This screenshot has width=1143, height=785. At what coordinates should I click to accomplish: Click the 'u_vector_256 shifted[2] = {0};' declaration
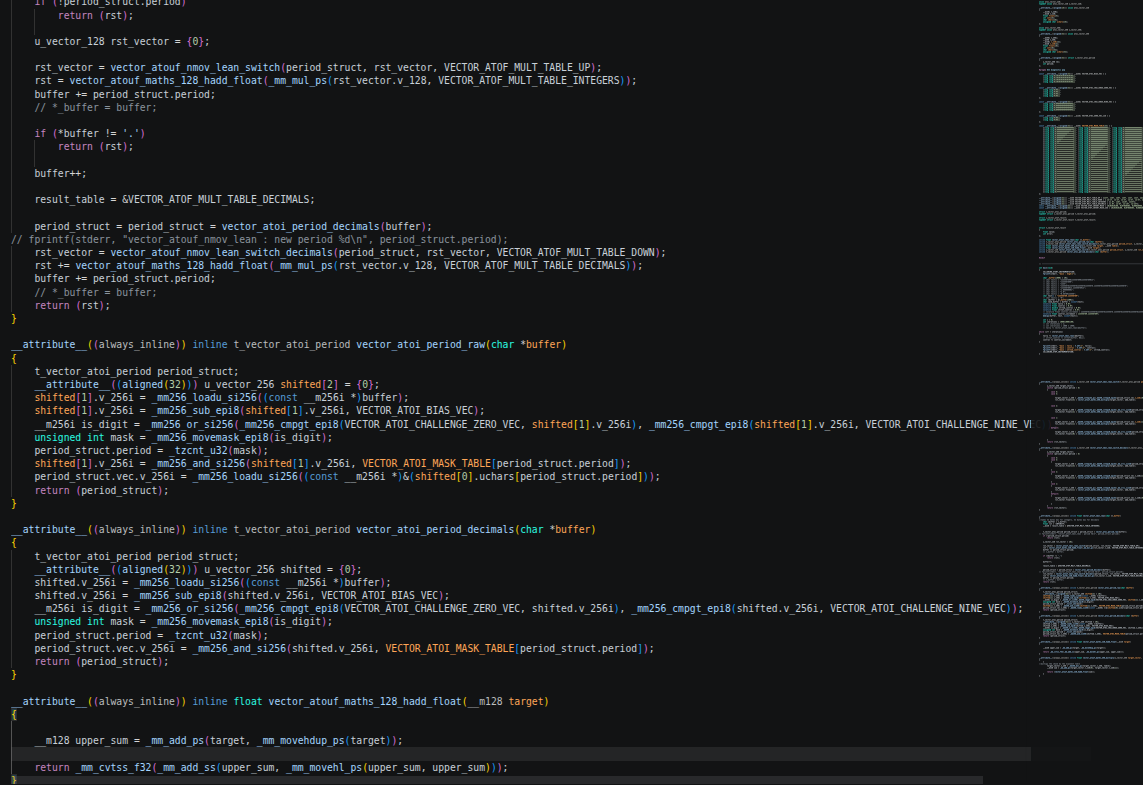pos(292,384)
